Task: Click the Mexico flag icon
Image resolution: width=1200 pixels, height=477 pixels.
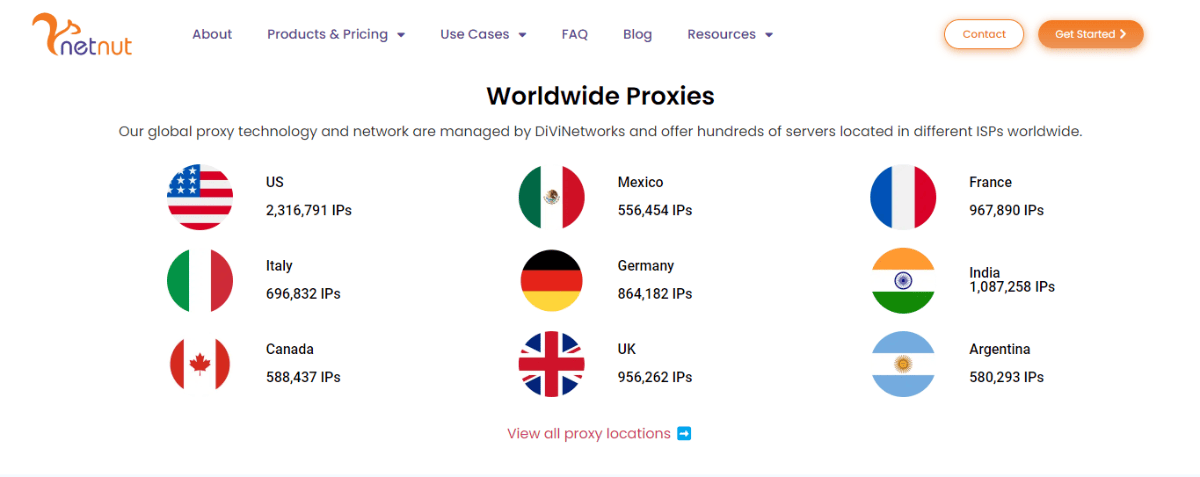Action: coord(551,197)
